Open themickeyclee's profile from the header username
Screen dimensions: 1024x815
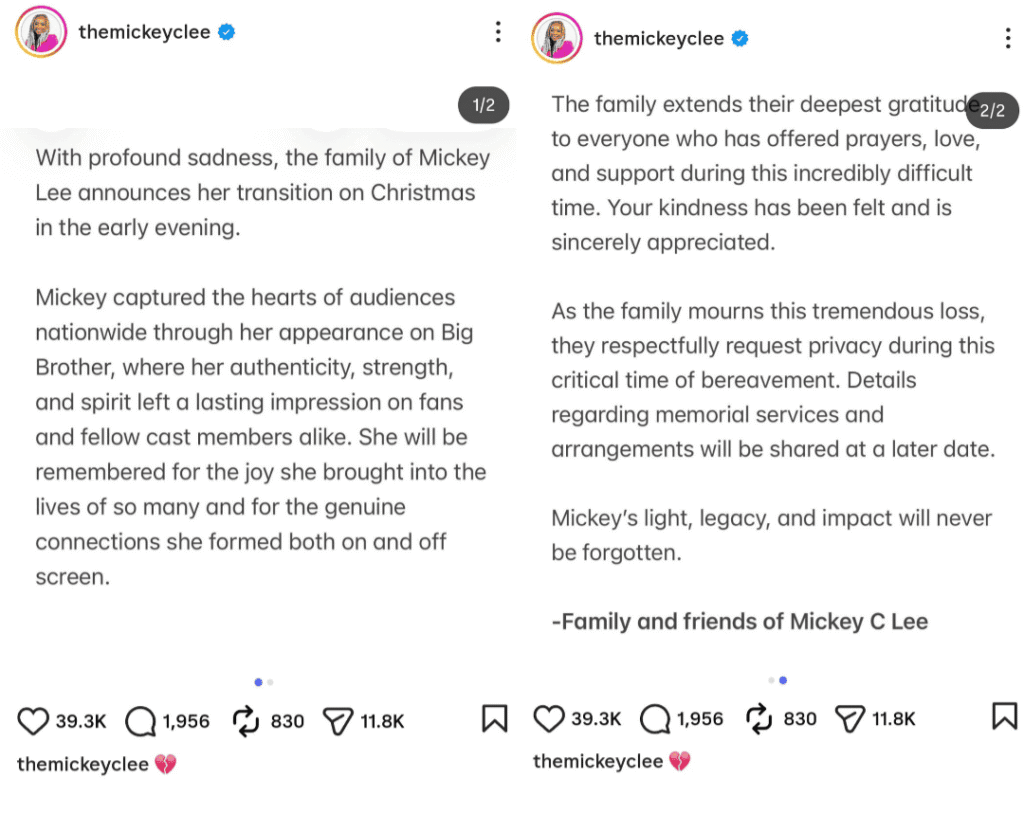tap(145, 31)
